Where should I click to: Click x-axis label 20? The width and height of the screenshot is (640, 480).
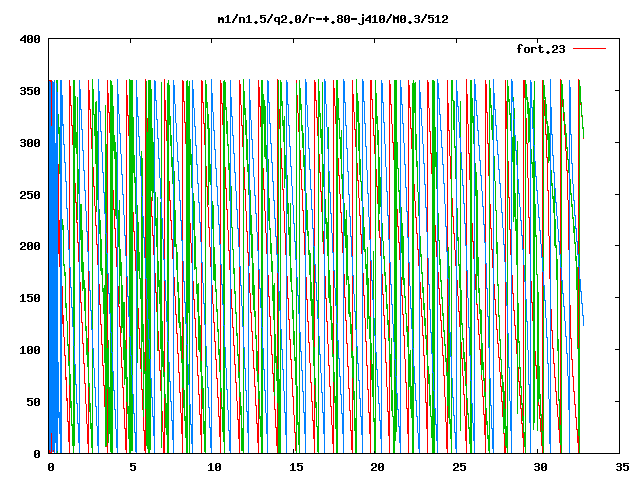click(x=377, y=467)
